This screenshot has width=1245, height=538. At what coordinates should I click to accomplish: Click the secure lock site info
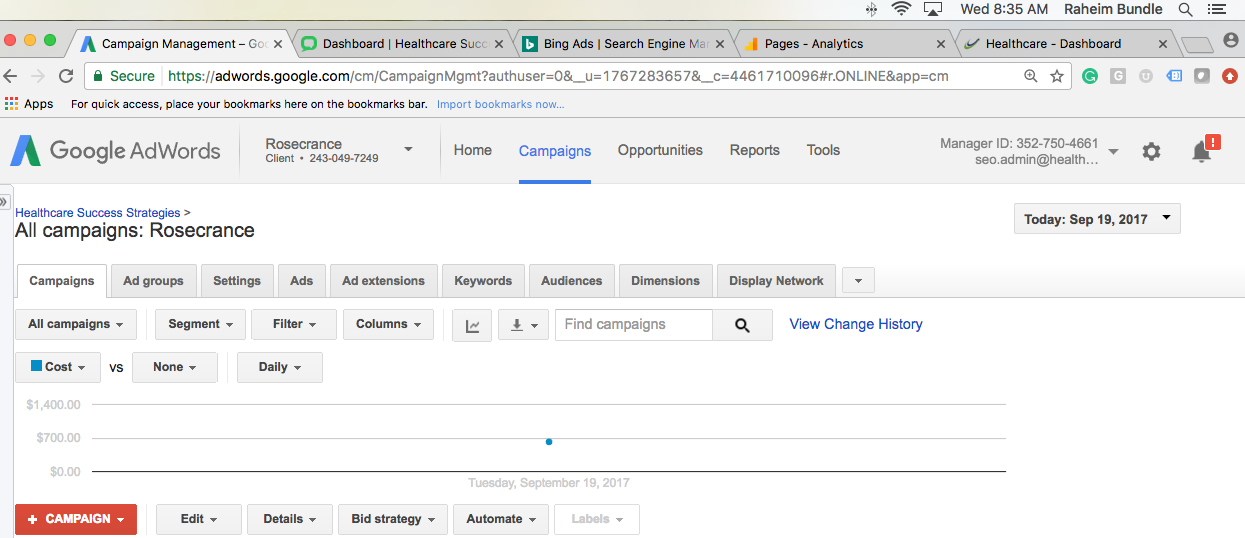126,76
